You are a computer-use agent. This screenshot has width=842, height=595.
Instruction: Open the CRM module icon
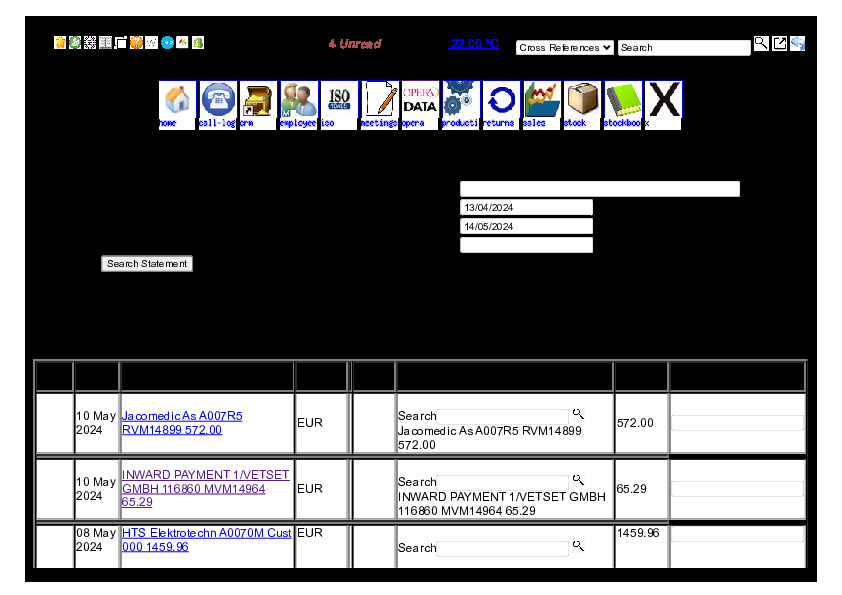click(258, 101)
